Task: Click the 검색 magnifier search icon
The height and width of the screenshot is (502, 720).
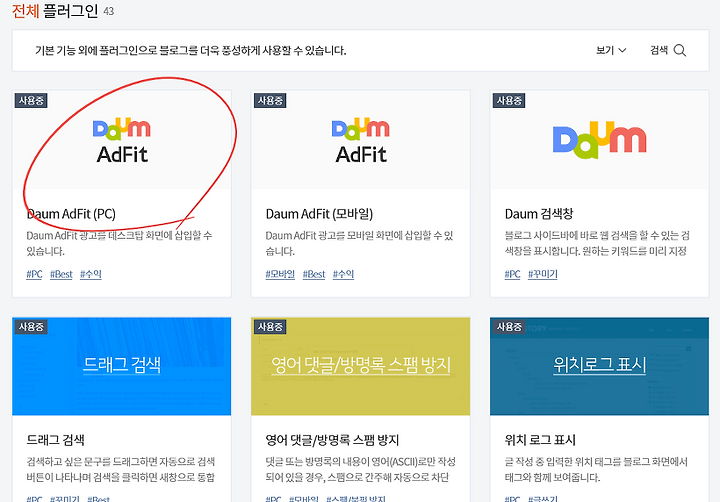Action: tap(680, 50)
